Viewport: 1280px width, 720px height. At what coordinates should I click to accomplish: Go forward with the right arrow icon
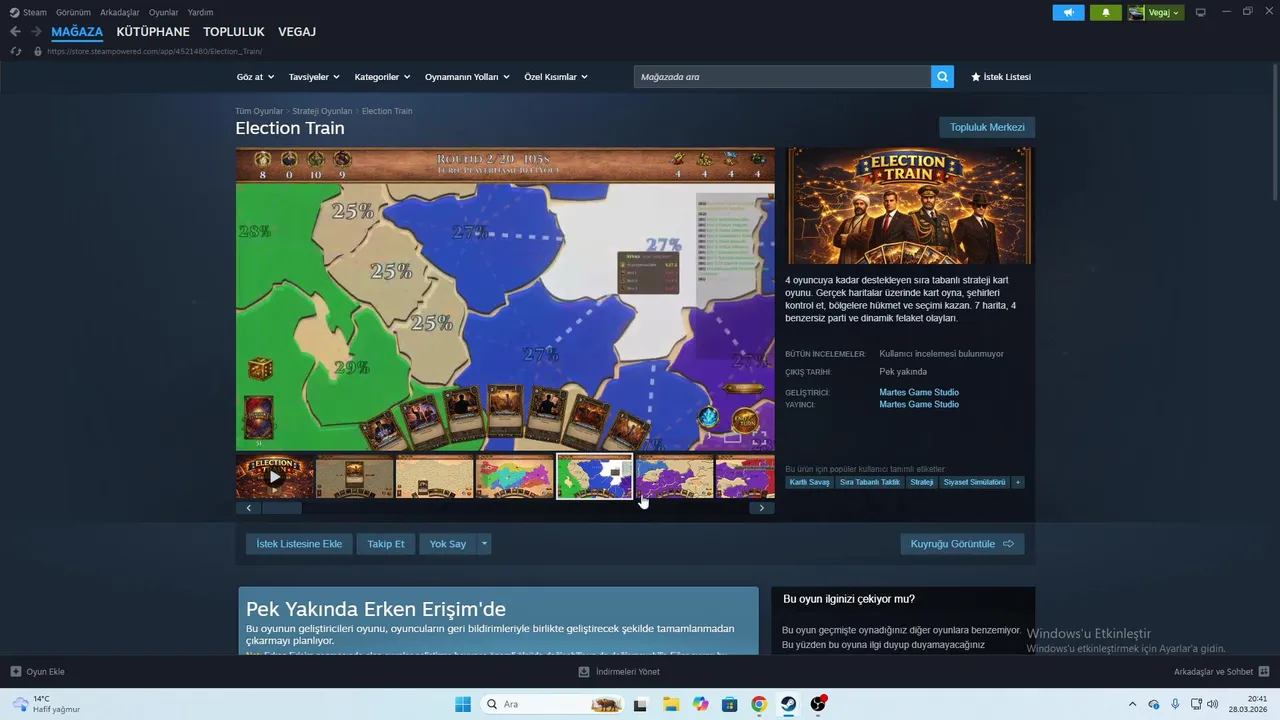coord(36,32)
